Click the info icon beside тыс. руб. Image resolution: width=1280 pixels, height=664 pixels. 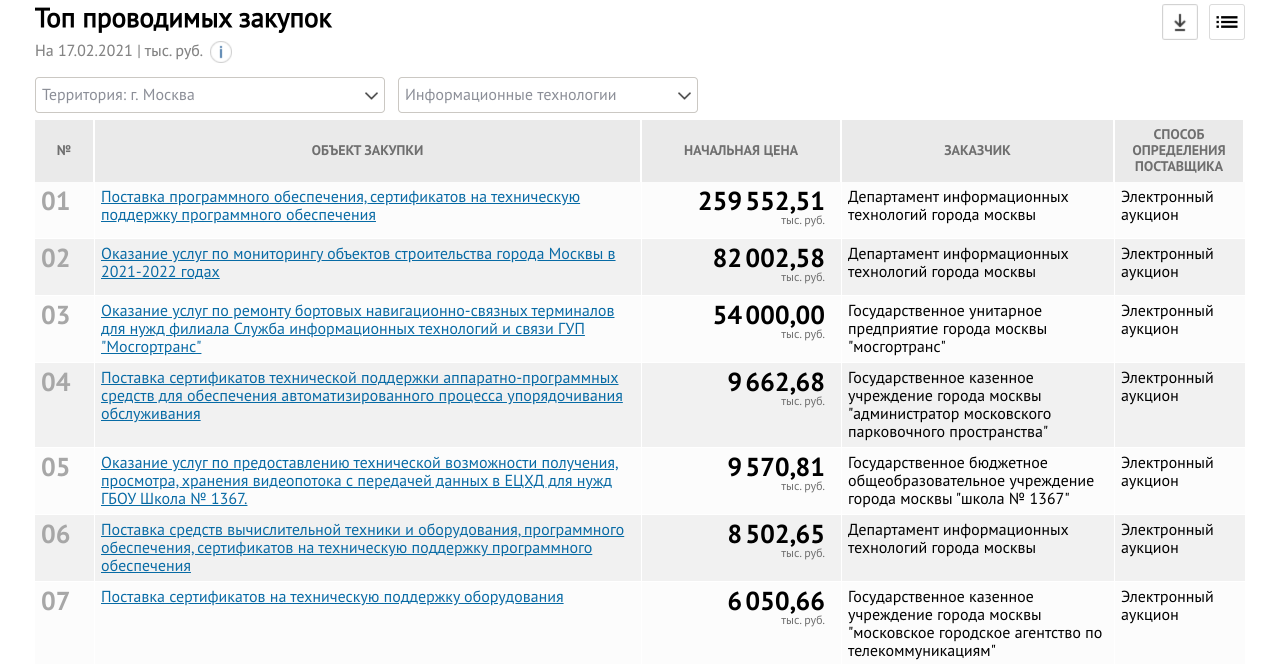221,52
